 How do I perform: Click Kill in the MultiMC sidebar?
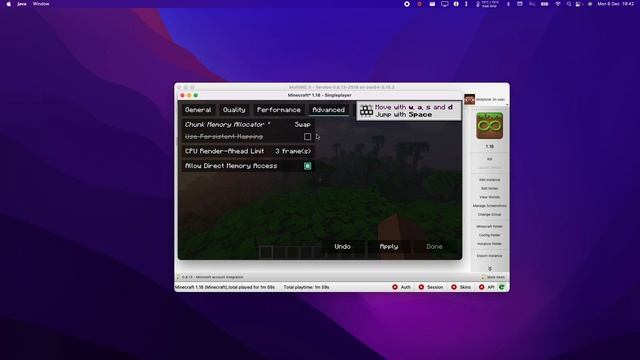pos(489,159)
